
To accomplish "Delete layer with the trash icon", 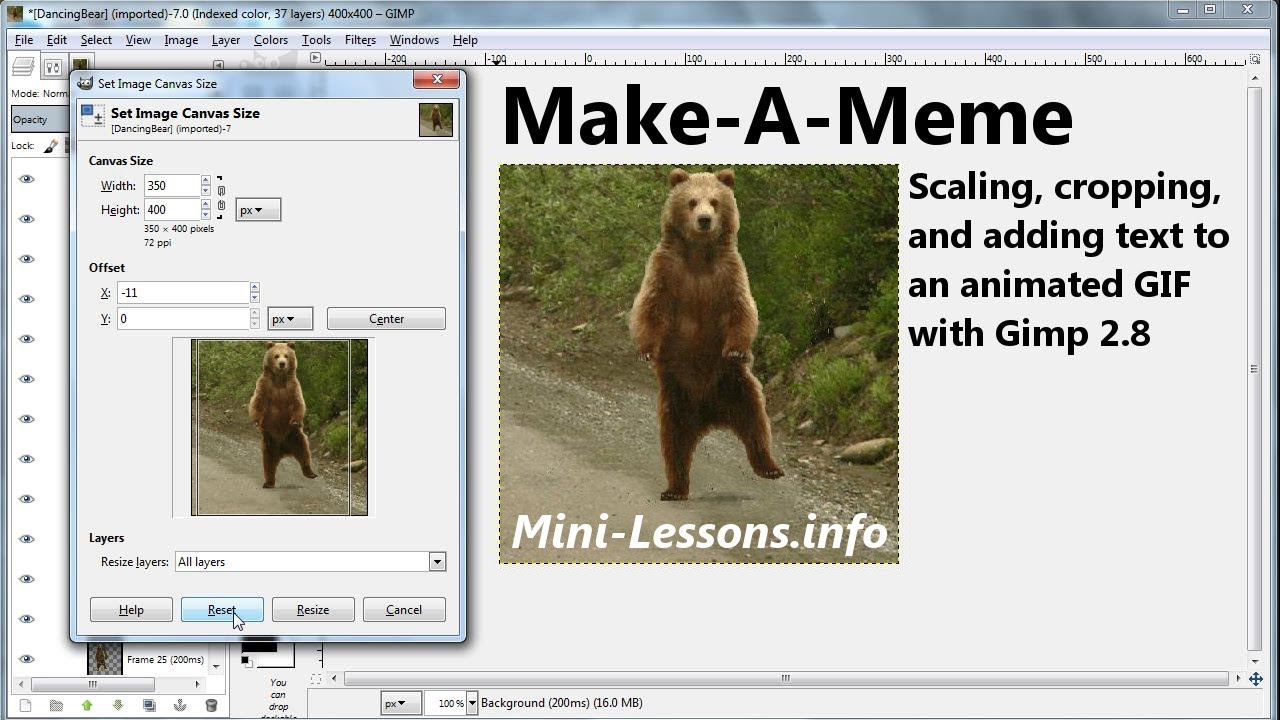I will [x=211, y=705].
